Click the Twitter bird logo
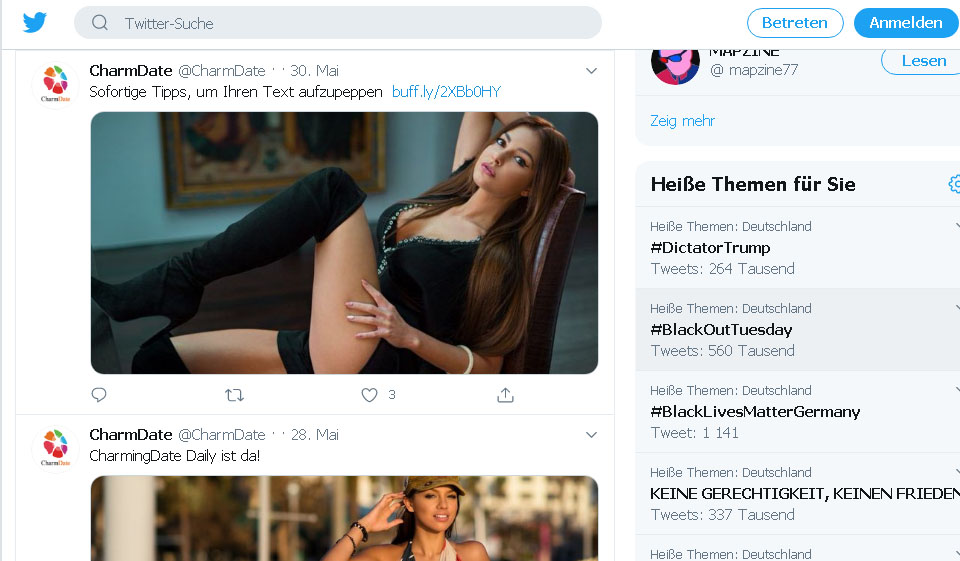 click(35, 22)
